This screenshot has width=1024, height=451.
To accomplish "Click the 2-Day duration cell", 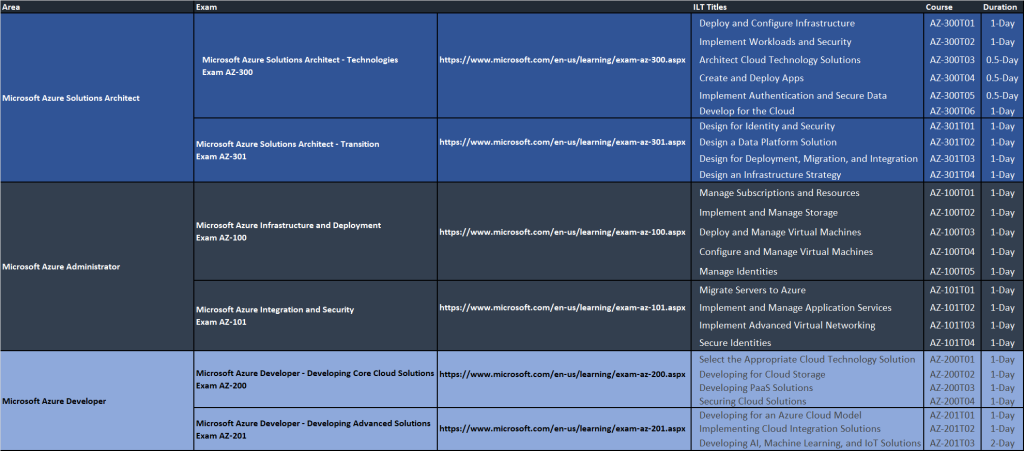I will [x=1002, y=443].
